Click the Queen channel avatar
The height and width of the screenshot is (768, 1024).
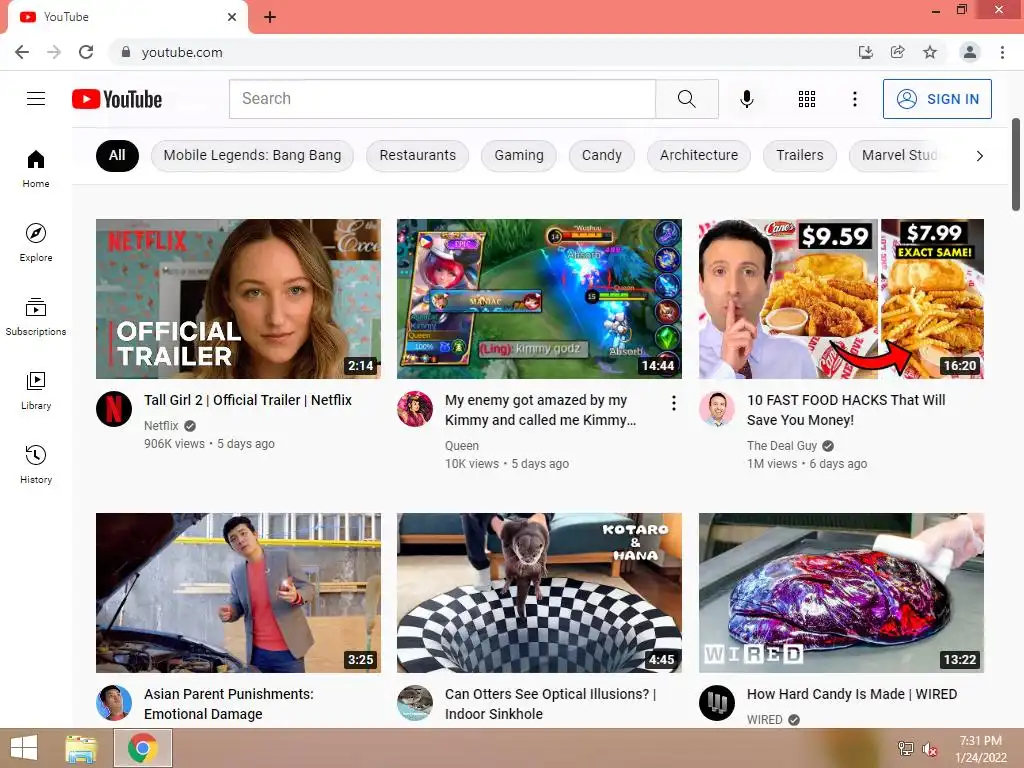(x=415, y=409)
